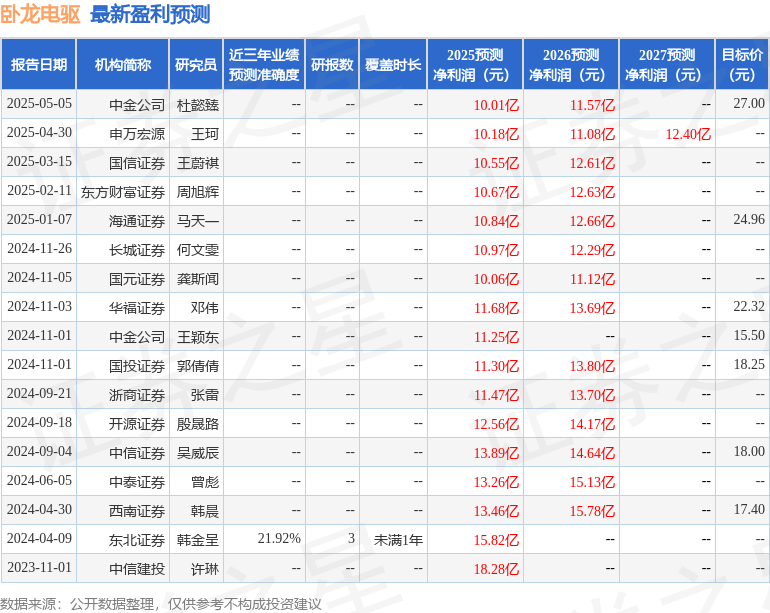This screenshot has height=613, width=770.
Task: Click institution 国元证券
Action: pyautogui.click(x=137, y=279)
